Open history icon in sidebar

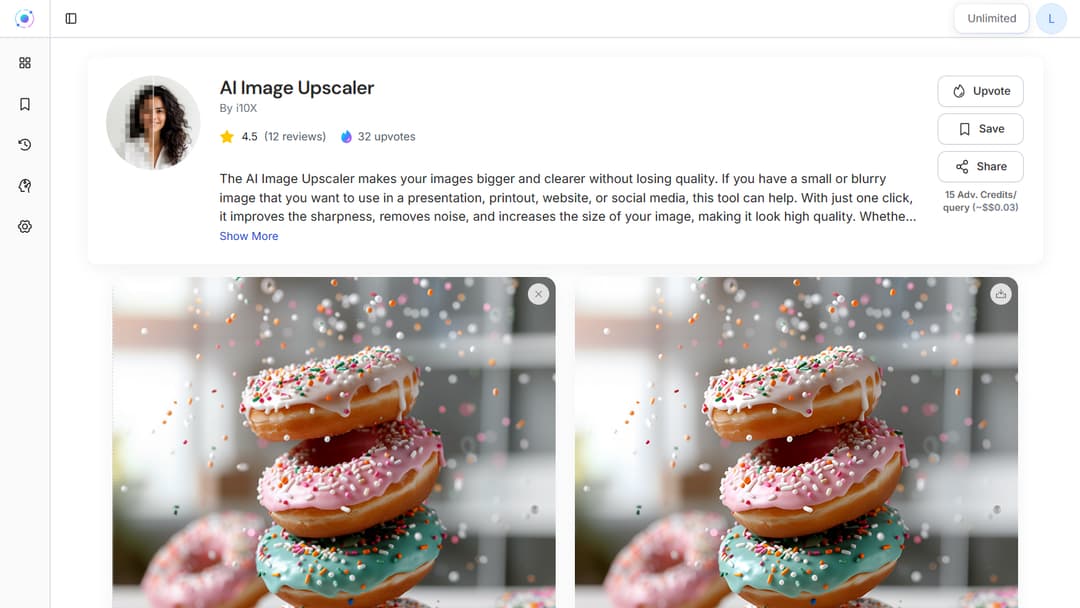pyautogui.click(x=25, y=145)
